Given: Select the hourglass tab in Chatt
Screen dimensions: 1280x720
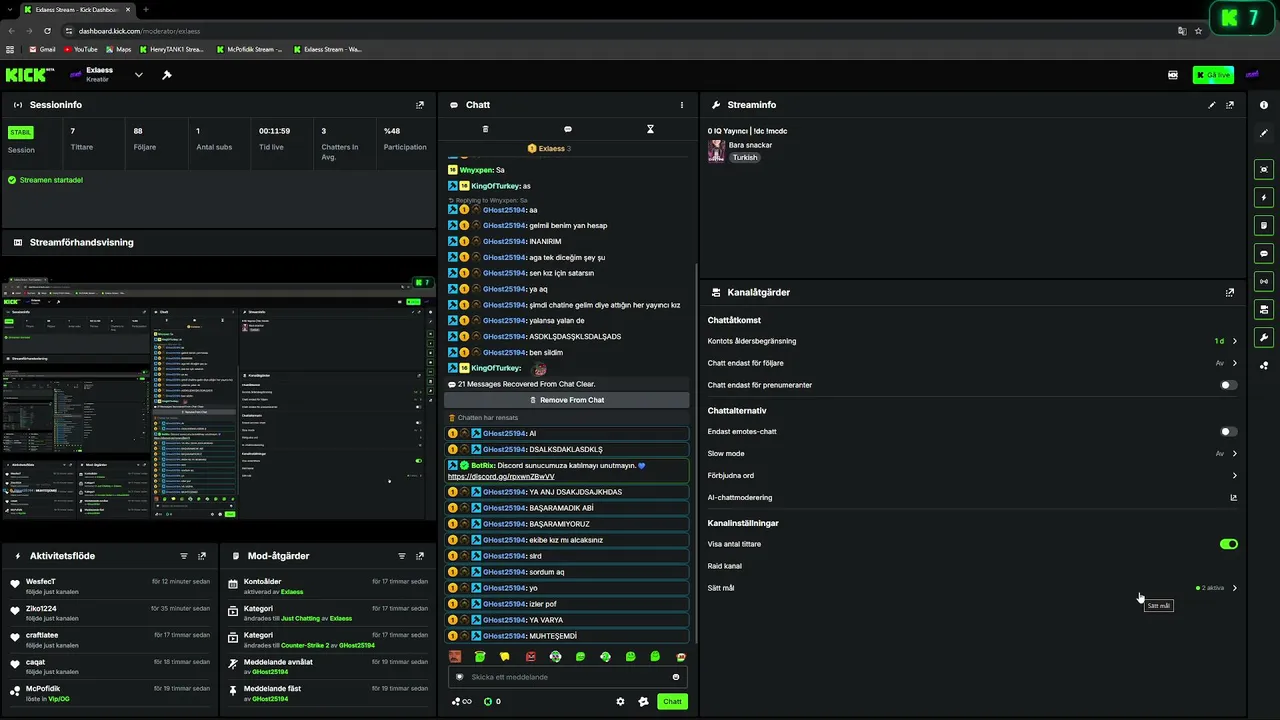Looking at the screenshot, I should [650, 129].
